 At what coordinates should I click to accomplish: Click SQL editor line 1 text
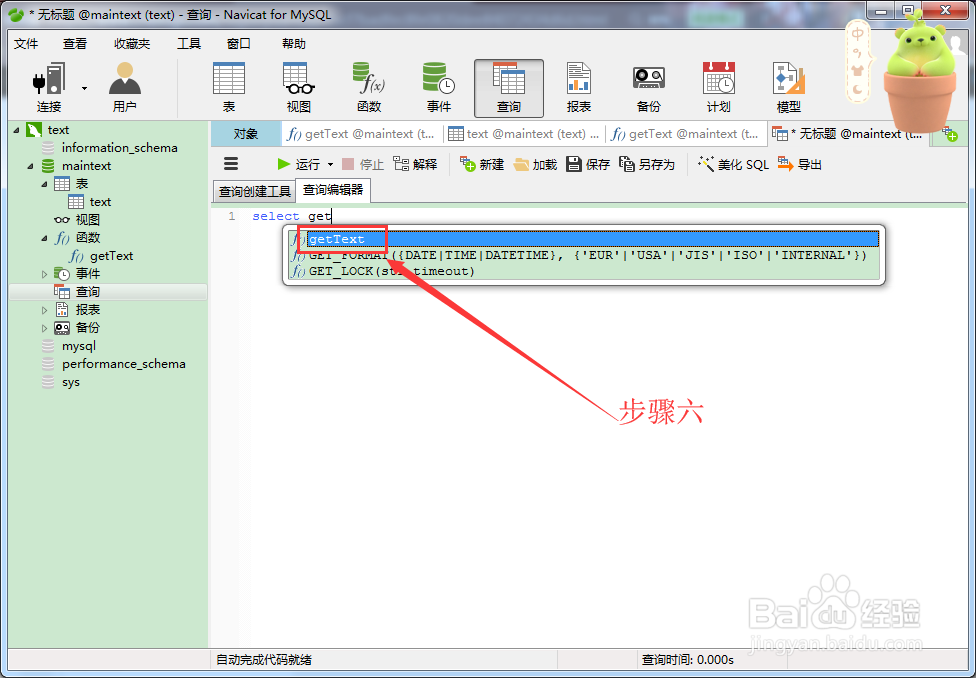tap(292, 216)
